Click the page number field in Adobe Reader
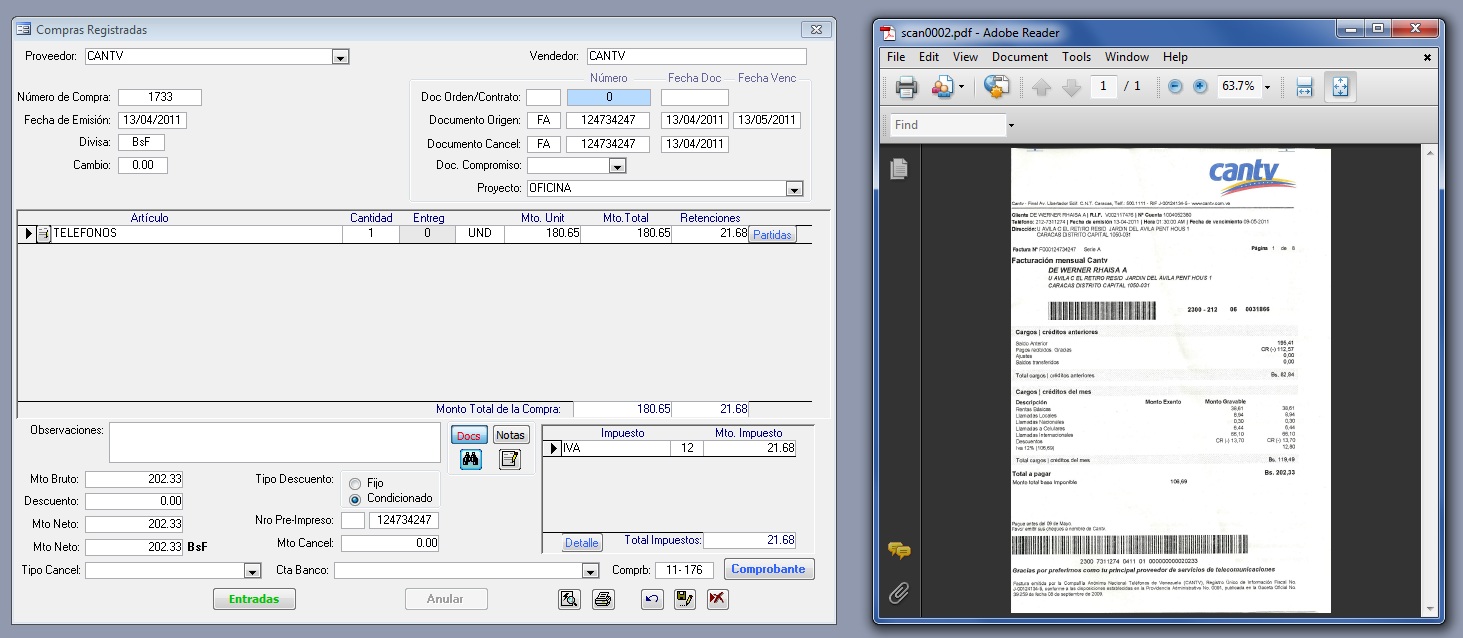The image size is (1463, 638). (x=1103, y=87)
